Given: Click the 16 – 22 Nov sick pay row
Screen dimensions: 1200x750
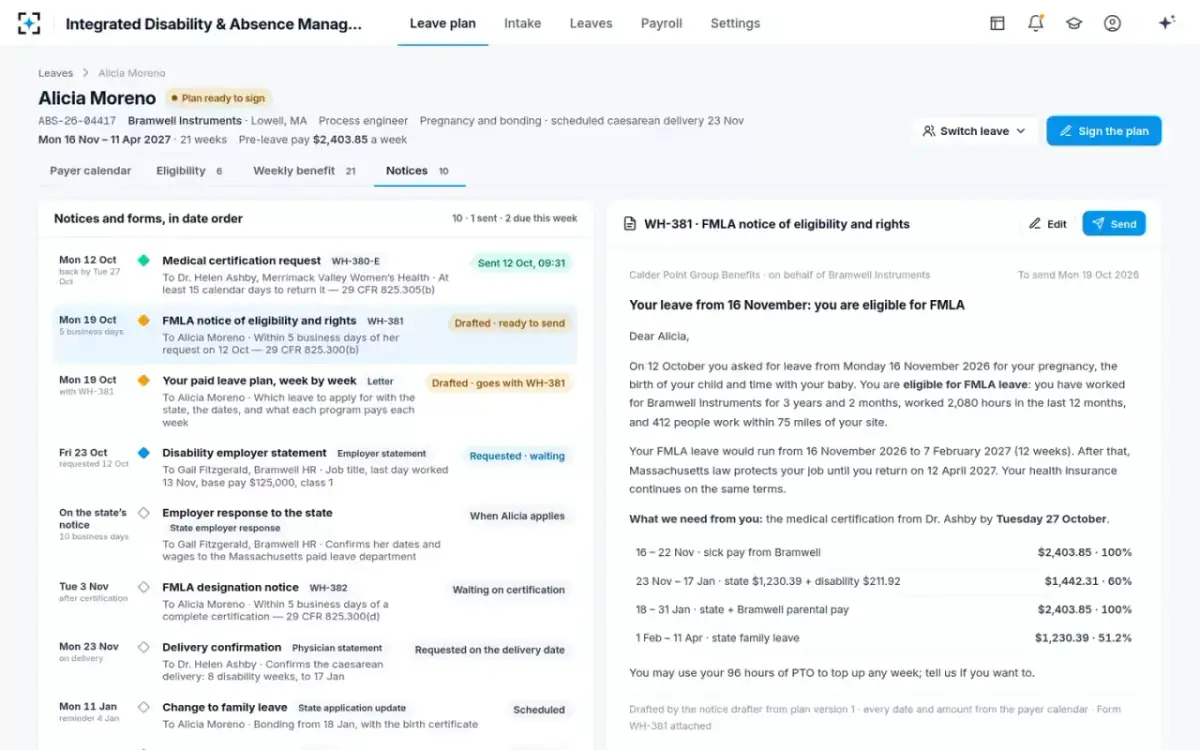Looking at the screenshot, I should click(x=883, y=552).
